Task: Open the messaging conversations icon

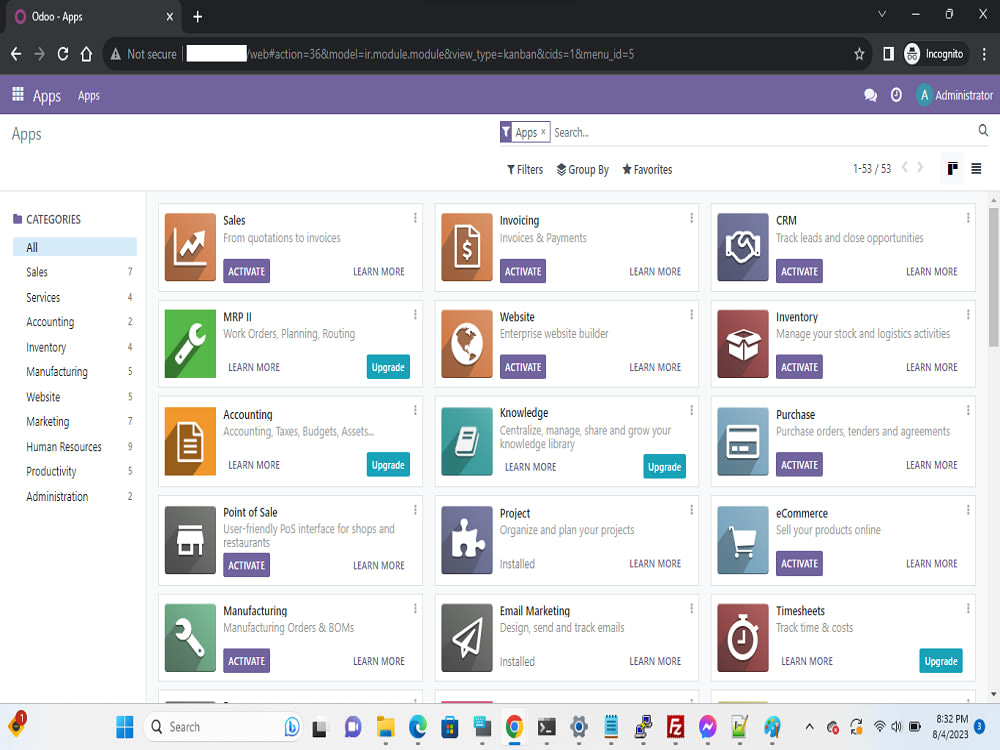Action: [870, 94]
